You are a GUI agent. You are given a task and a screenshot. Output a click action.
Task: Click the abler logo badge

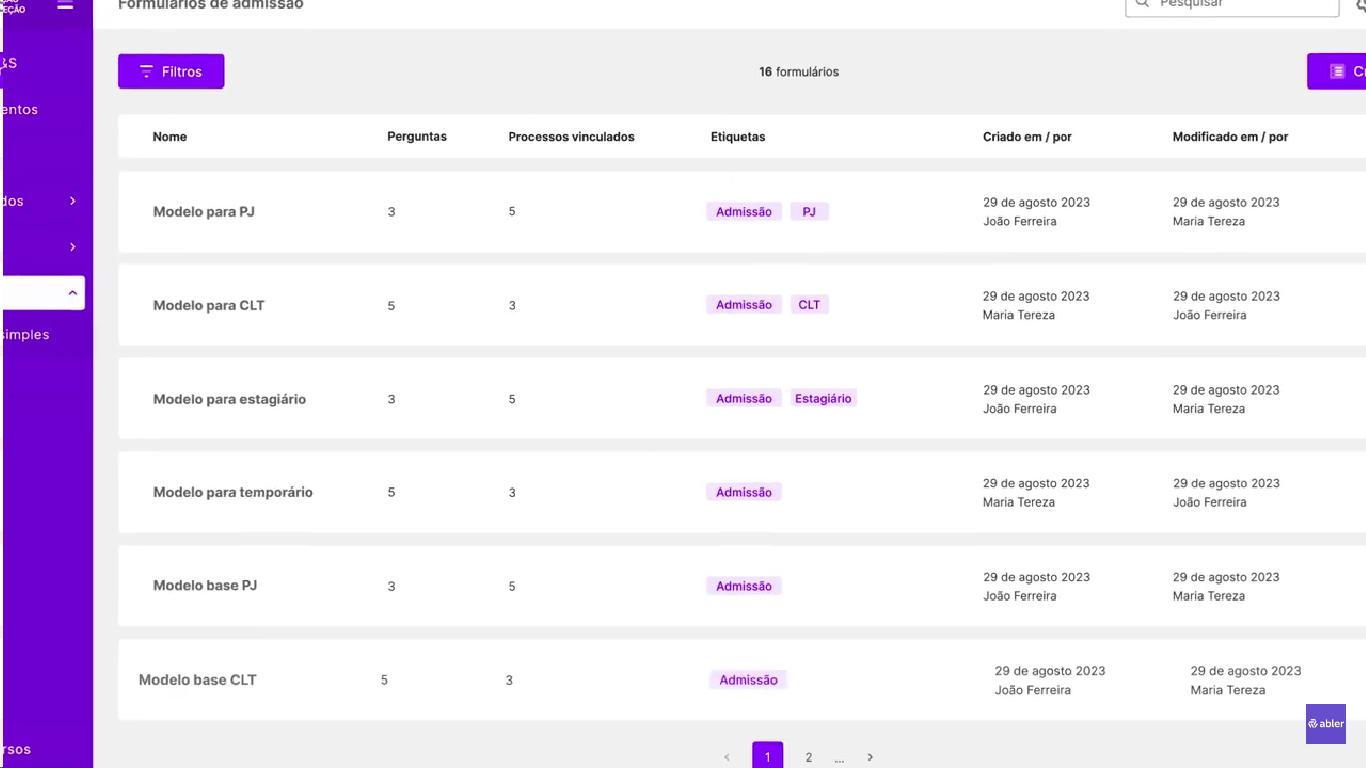pyautogui.click(x=1325, y=723)
